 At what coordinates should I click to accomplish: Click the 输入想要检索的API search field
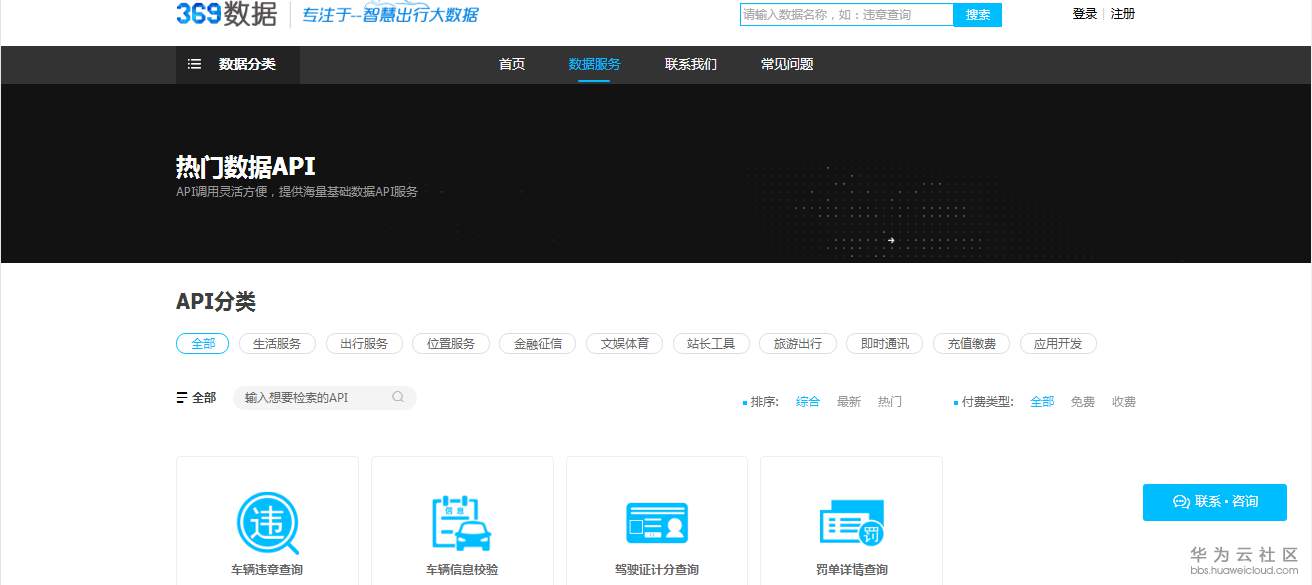(324, 398)
